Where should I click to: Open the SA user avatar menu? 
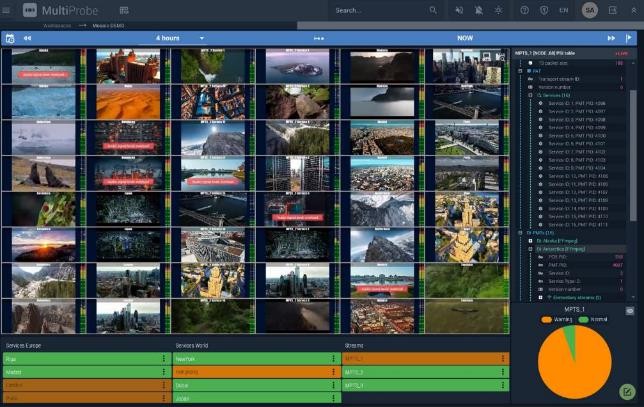pyautogui.click(x=590, y=10)
